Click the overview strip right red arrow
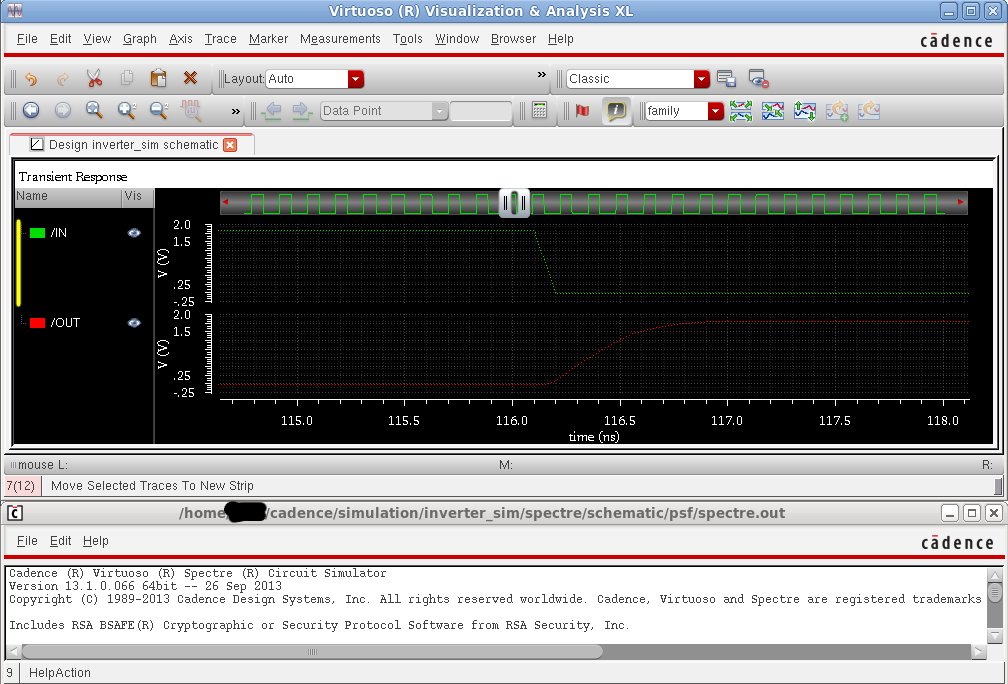1008x684 pixels. [961, 202]
